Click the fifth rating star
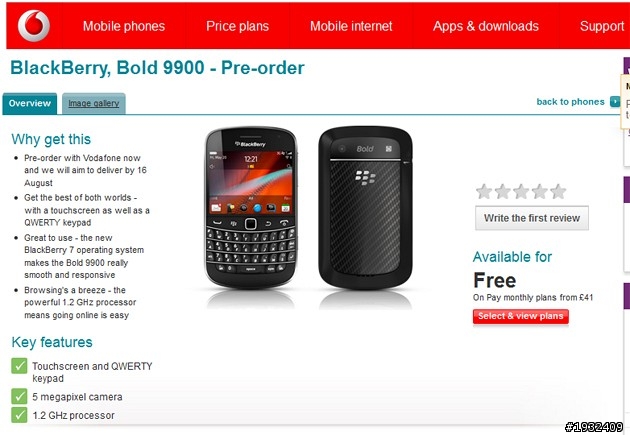 pos(558,192)
